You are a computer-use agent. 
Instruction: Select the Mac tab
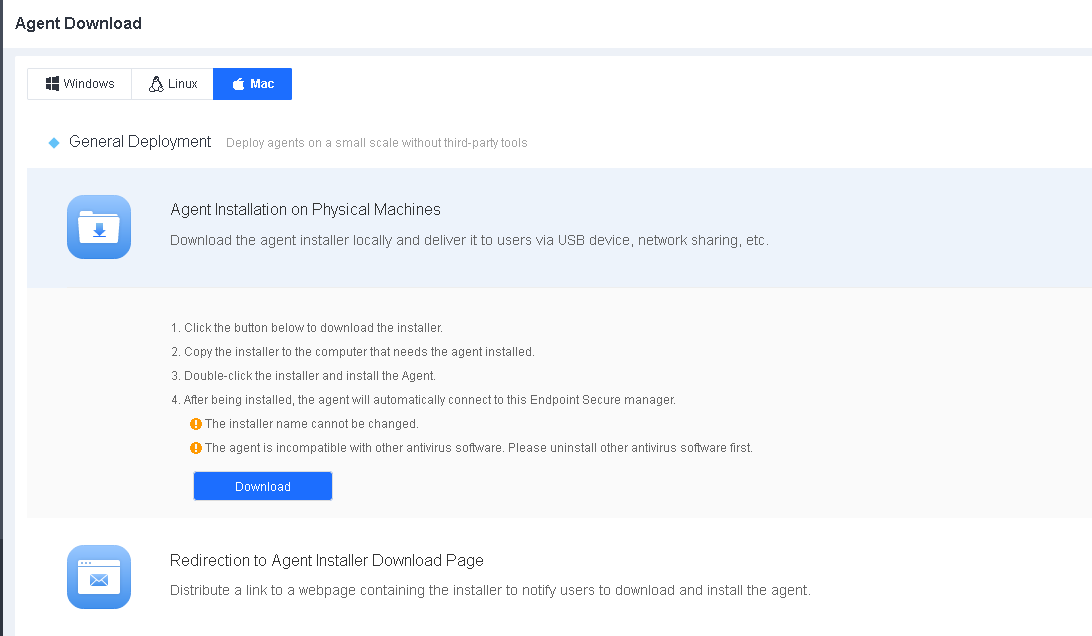(252, 84)
